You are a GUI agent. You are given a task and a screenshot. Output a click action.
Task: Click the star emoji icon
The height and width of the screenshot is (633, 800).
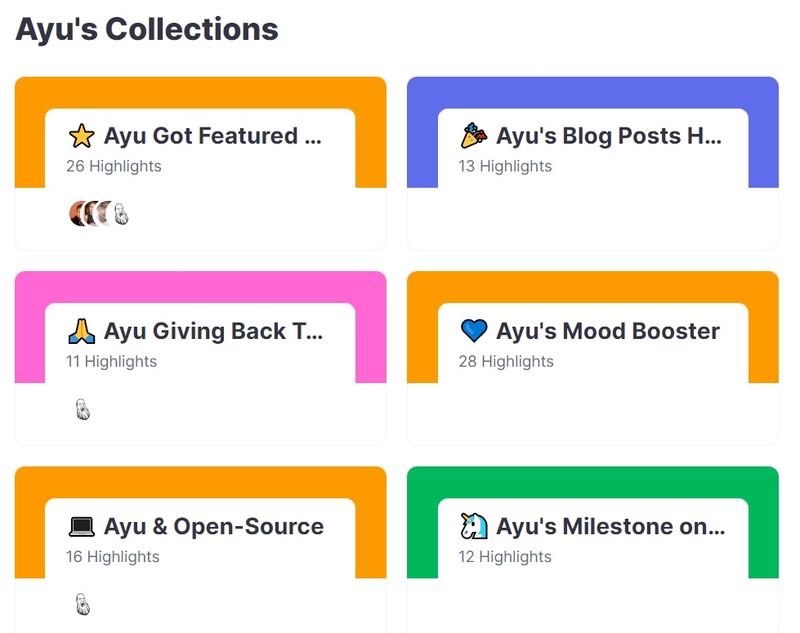tap(81, 136)
